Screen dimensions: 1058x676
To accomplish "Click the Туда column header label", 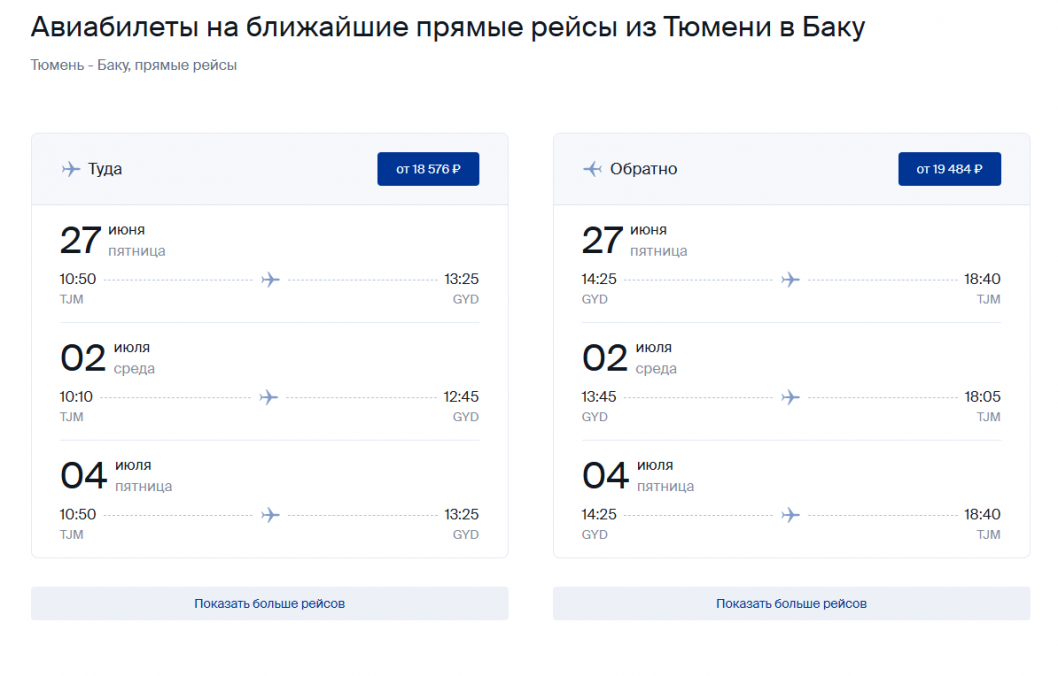I will (x=105, y=169).
